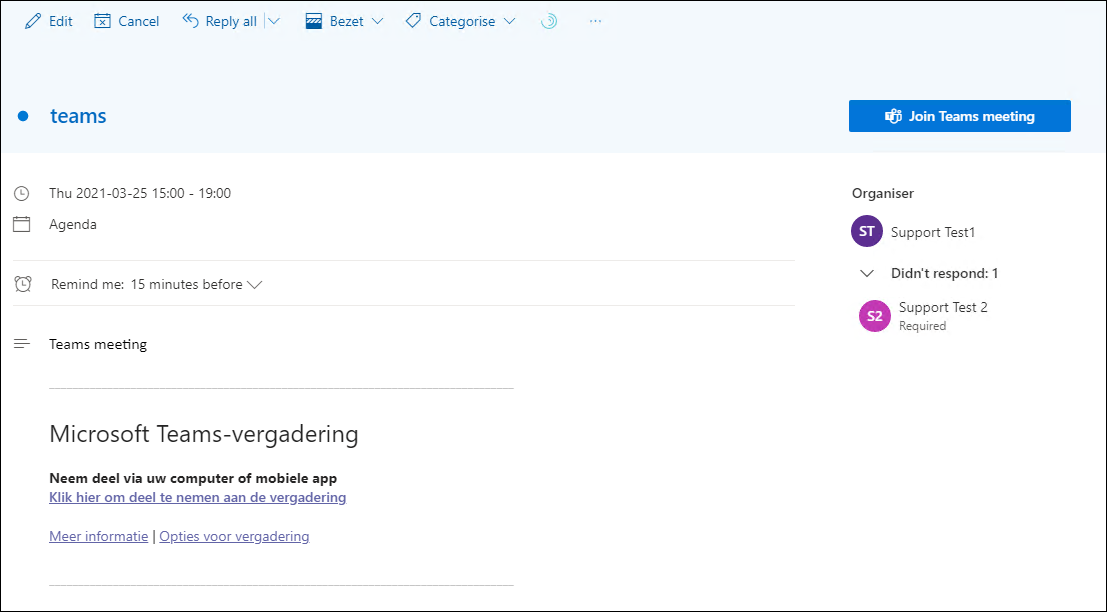
Task: Open the Meer informatie link
Action: click(x=99, y=536)
